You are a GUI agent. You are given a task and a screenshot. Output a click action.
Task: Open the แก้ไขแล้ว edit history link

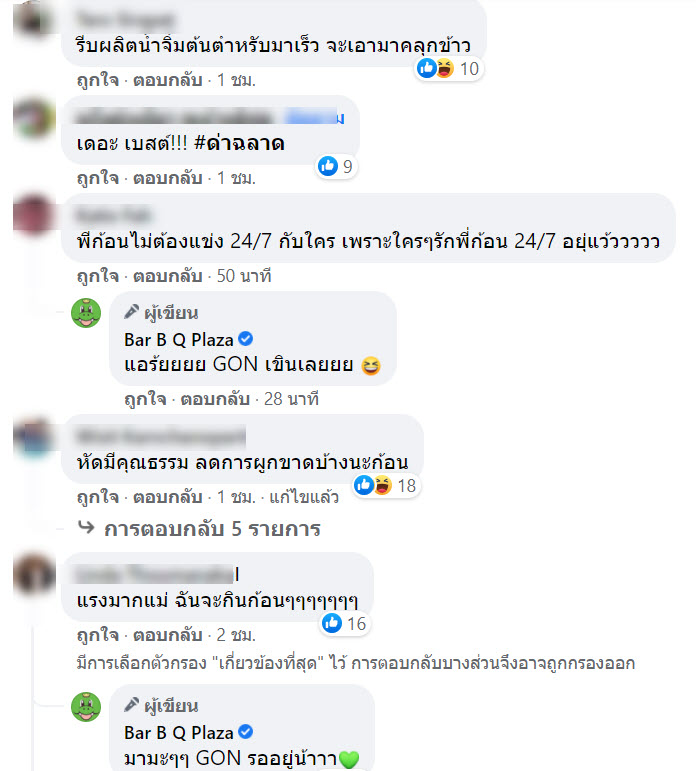304,497
